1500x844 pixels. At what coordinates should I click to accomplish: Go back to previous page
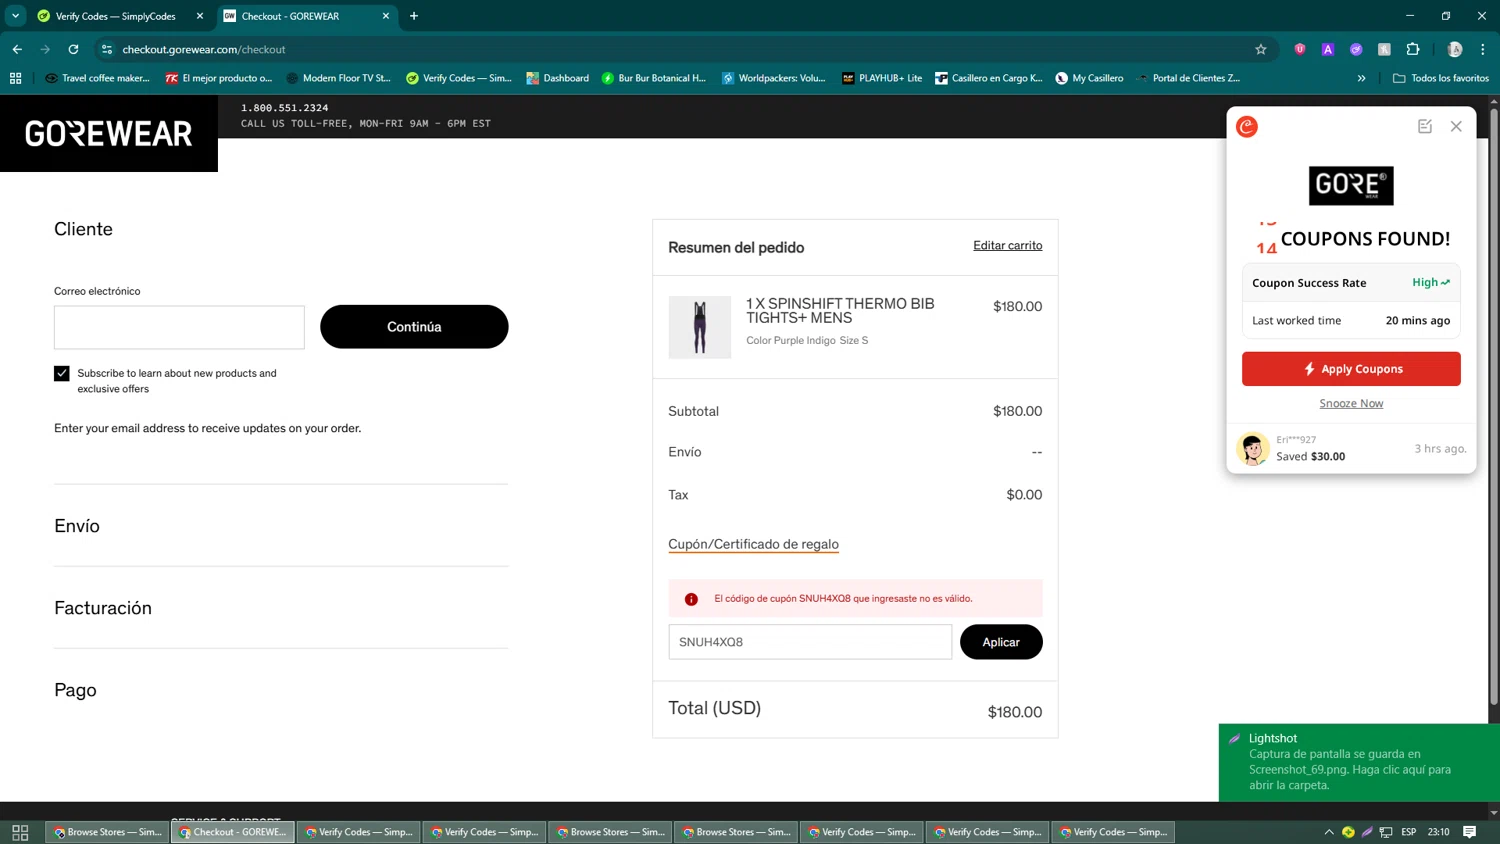tap(17, 49)
